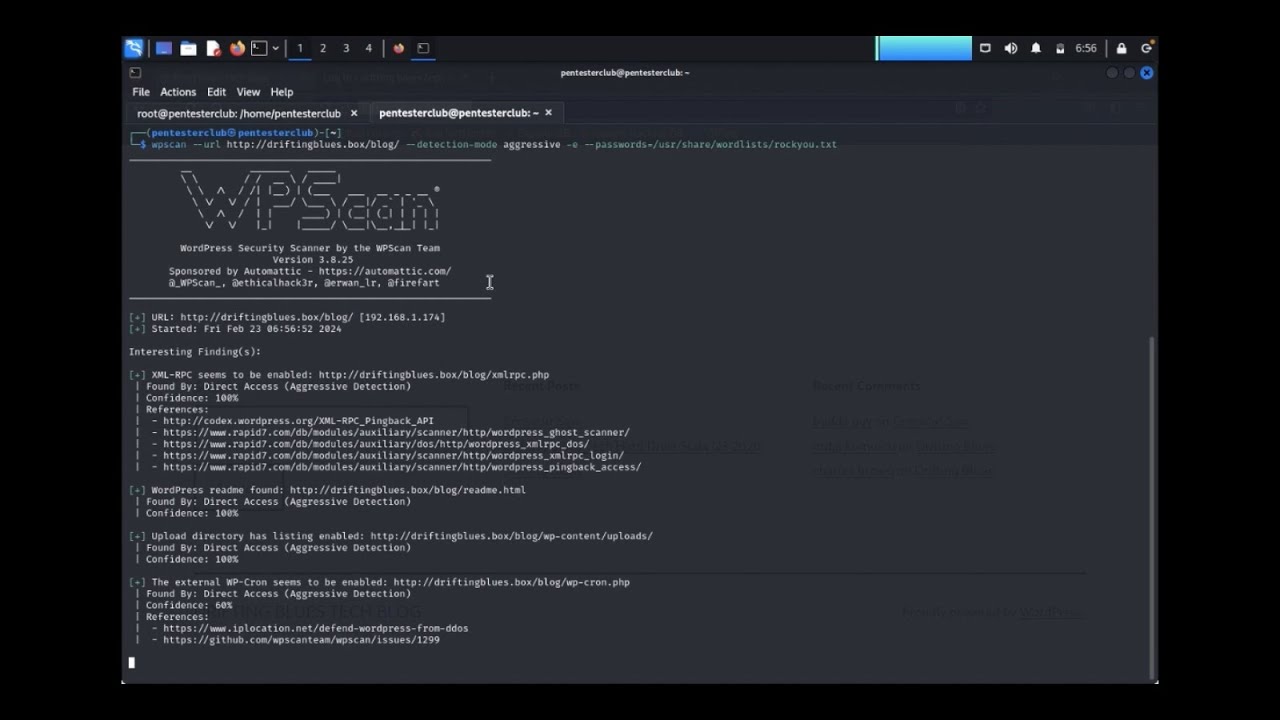The width and height of the screenshot is (1280, 720).
Task: Click the terminal window icon in title bar
Action: tap(135, 73)
